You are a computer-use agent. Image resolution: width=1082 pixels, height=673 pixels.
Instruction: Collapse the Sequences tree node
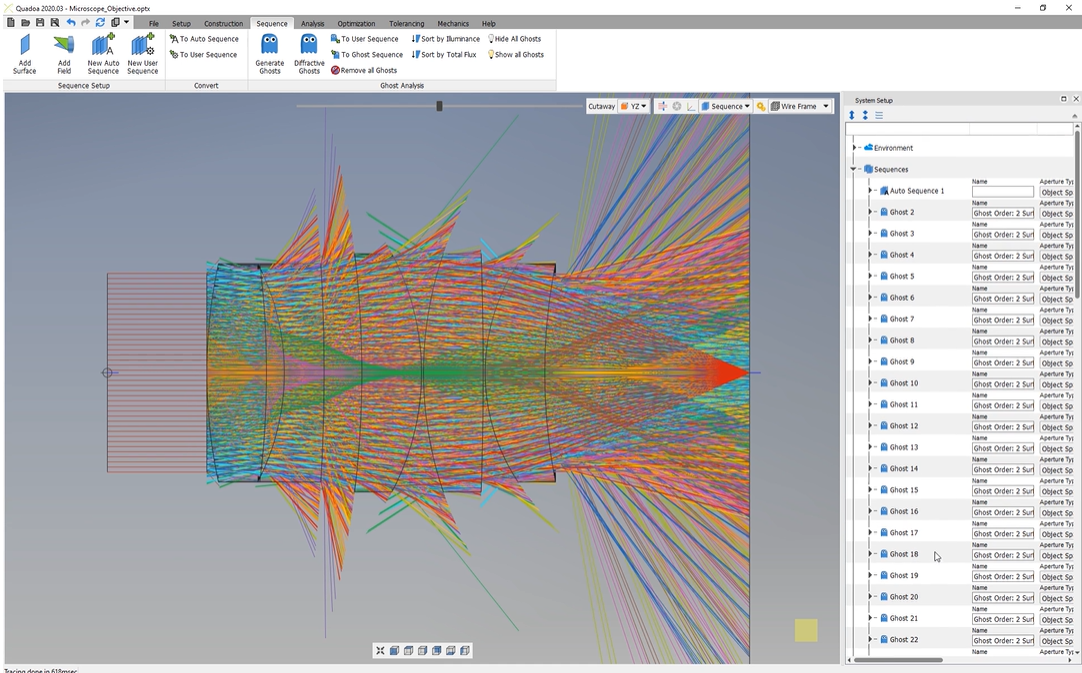(854, 169)
